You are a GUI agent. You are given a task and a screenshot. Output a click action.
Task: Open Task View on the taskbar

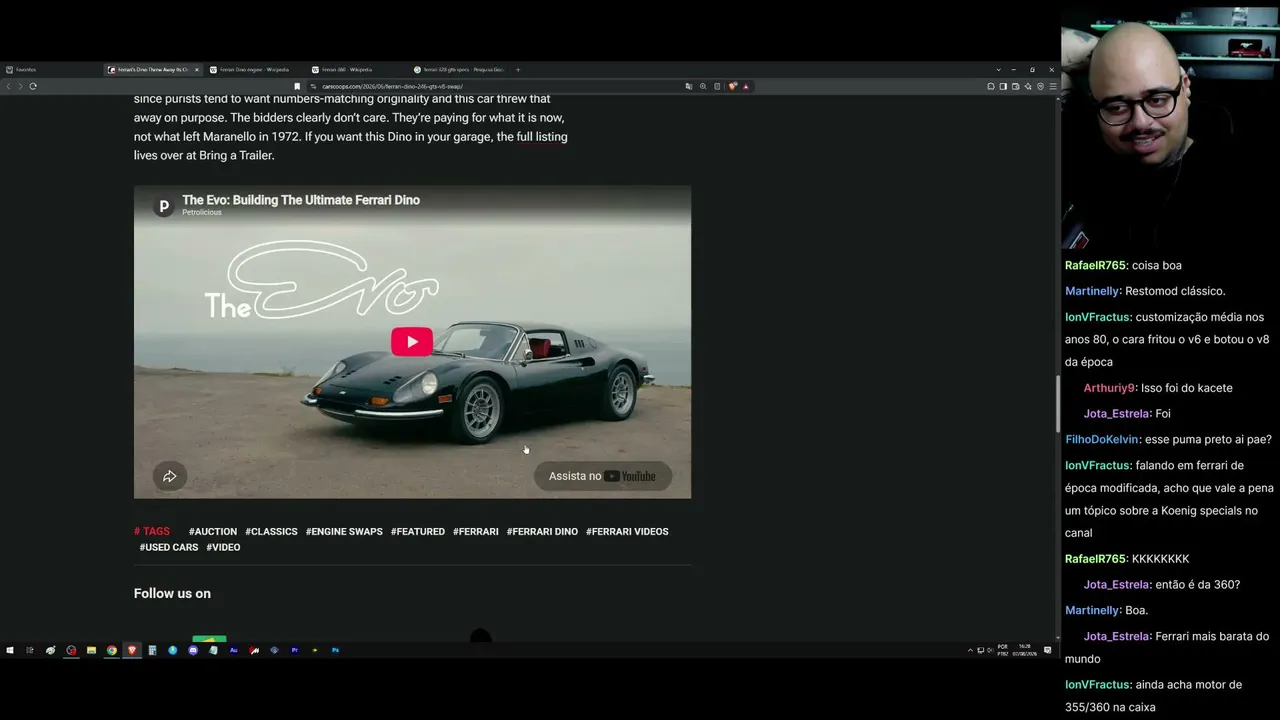30,650
